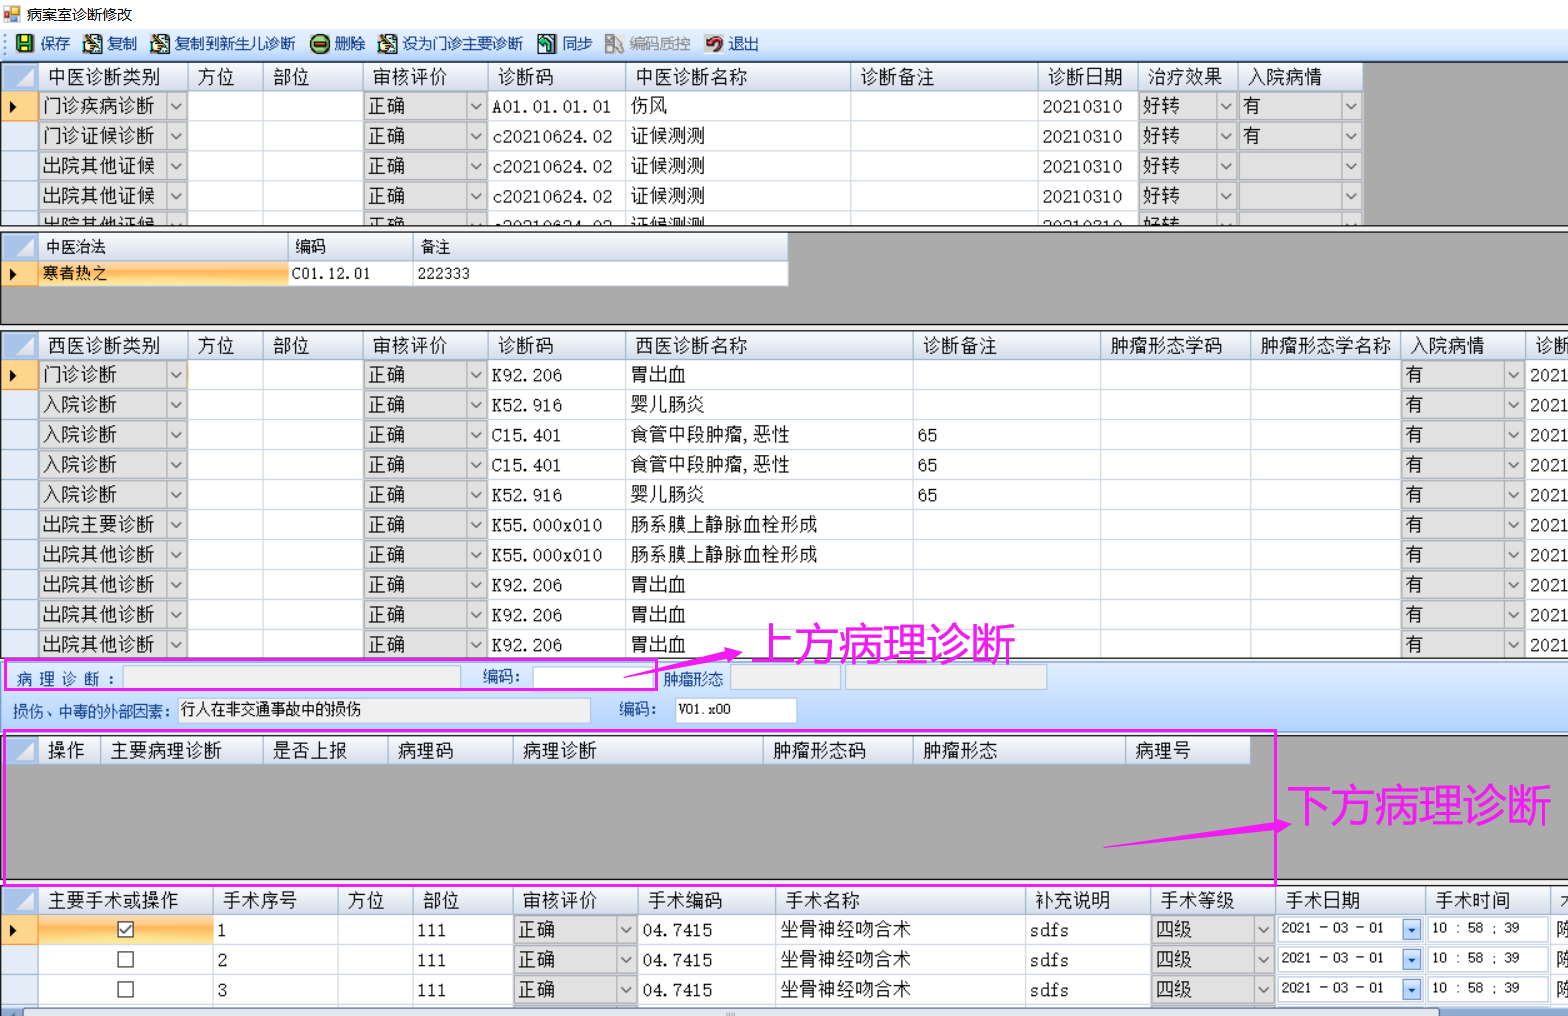This screenshot has width=1568, height=1016.
Task: Click the 病案室诊断修改 window title icon
Action: coord(12,14)
